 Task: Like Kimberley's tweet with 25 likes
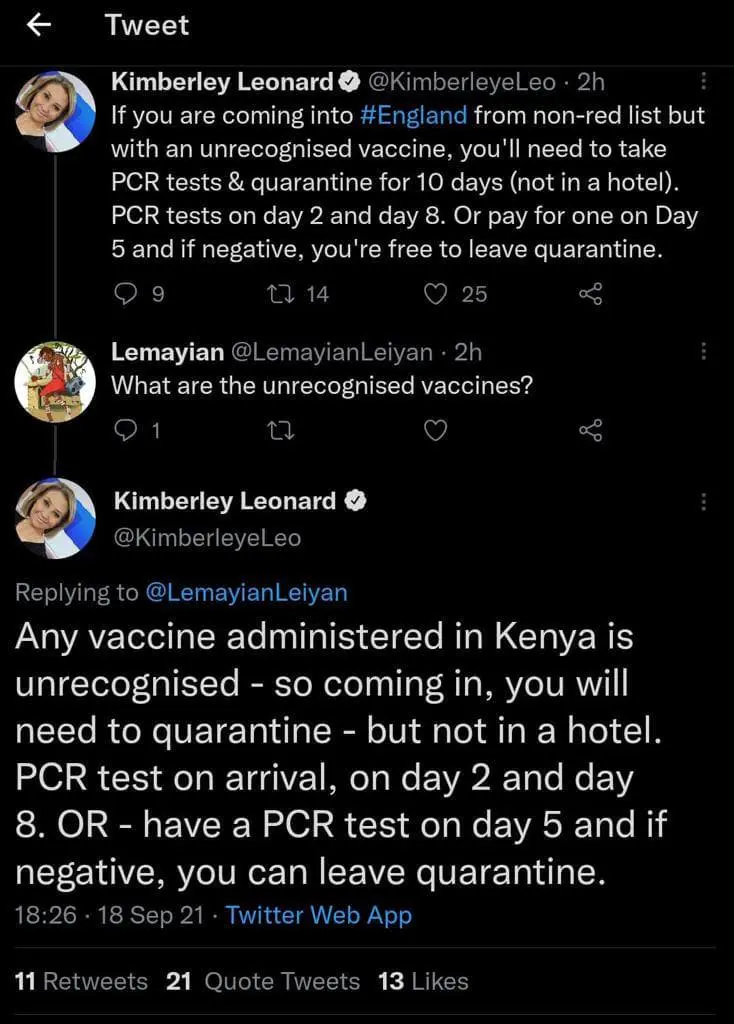tap(436, 293)
